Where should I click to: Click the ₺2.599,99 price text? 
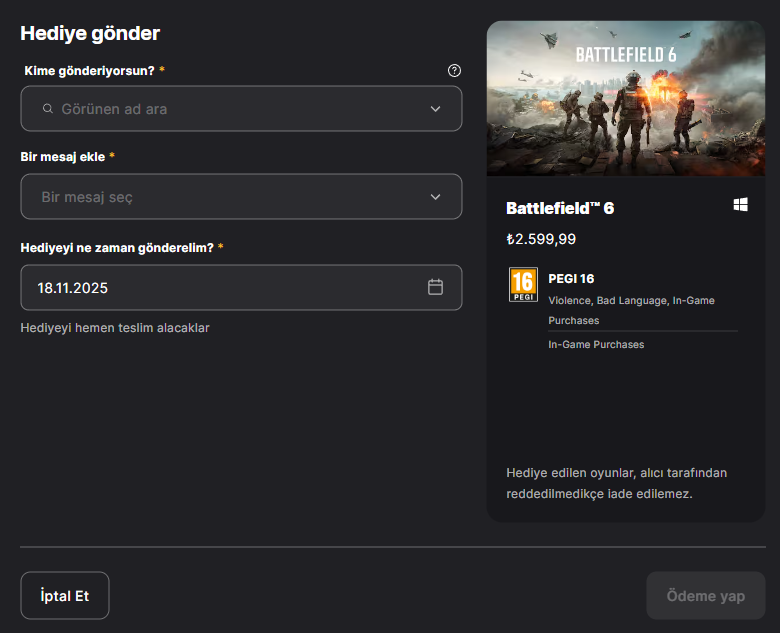click(541, 239)
